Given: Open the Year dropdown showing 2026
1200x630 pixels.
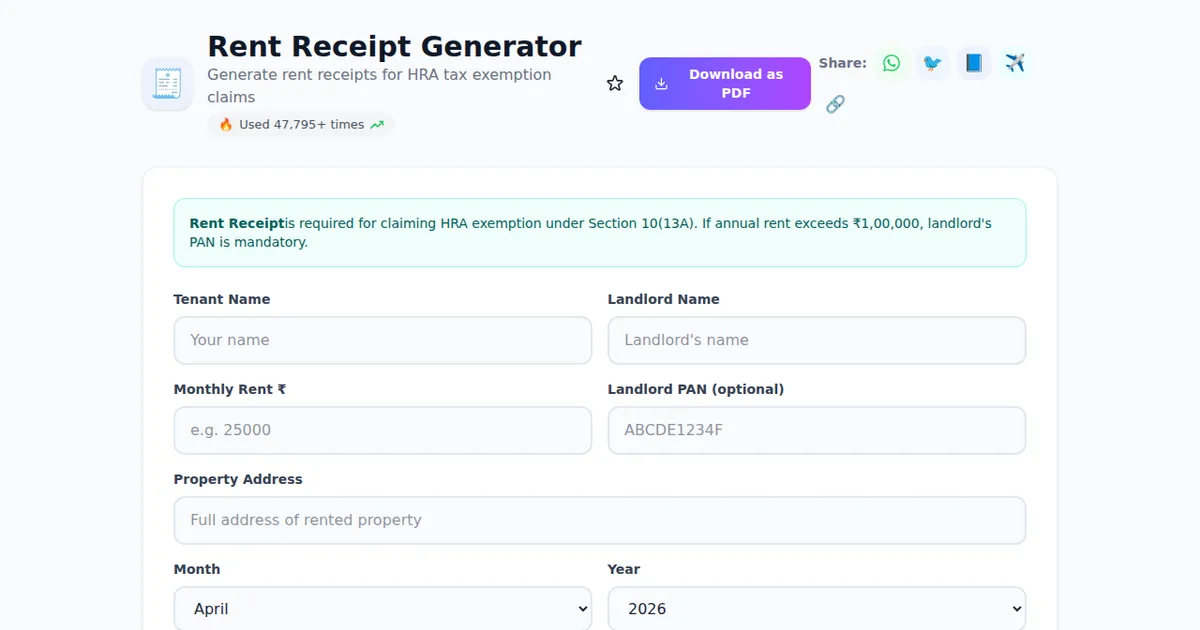Looking at the screenshot, I should tap(817, 608).
